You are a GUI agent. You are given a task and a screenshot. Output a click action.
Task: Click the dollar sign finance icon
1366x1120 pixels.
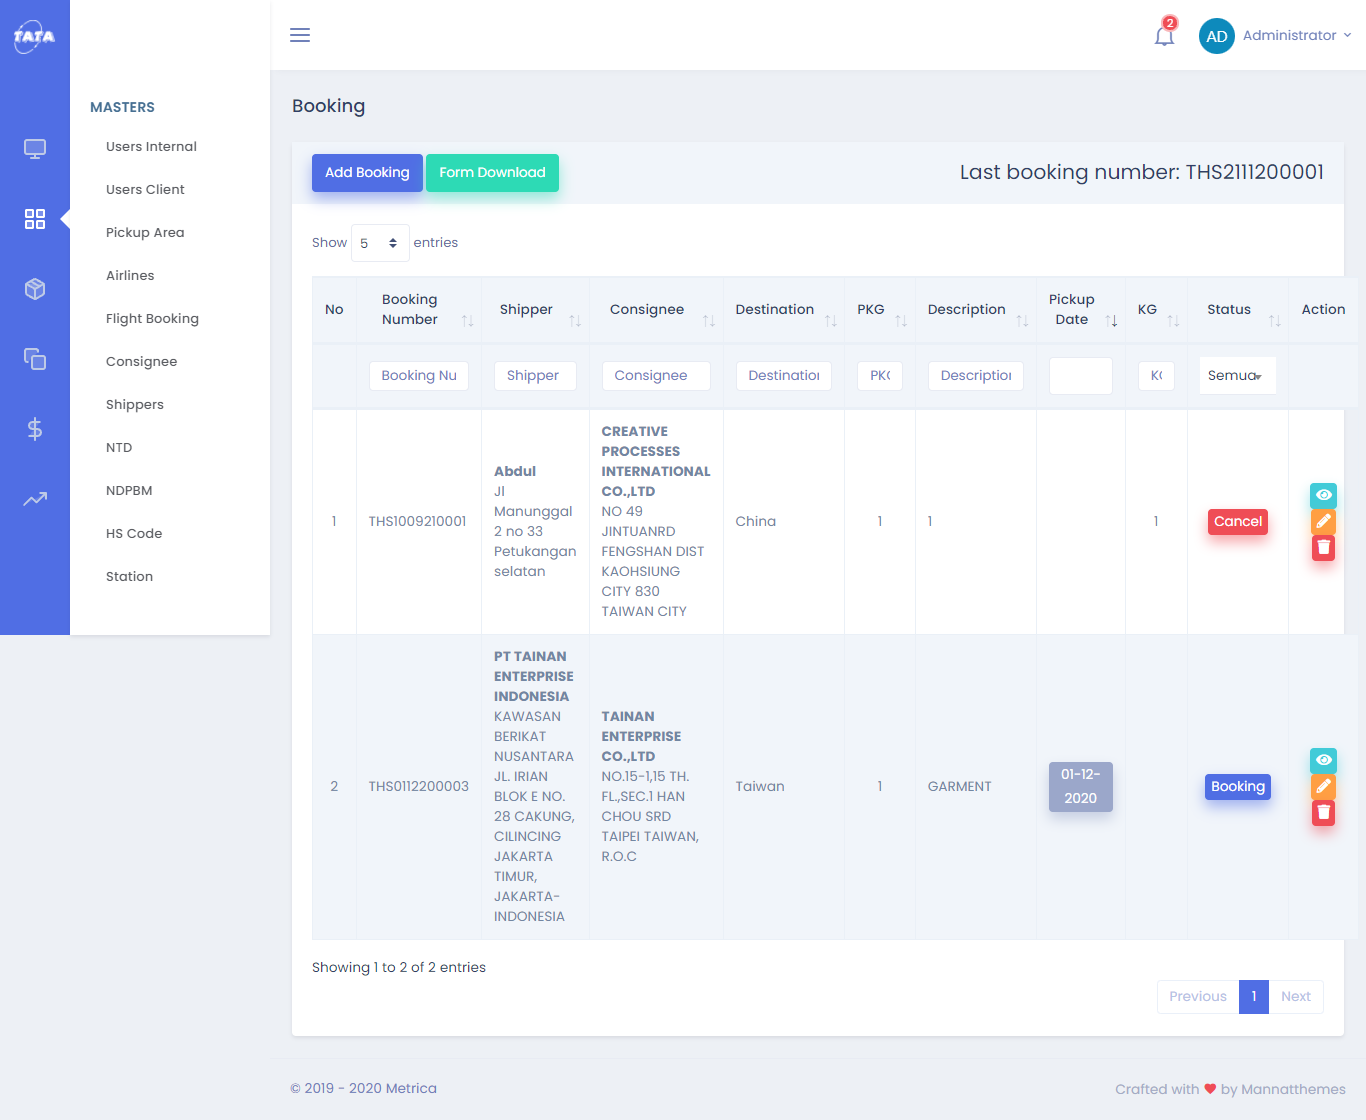pyautogui.click(x=35, y=429)
